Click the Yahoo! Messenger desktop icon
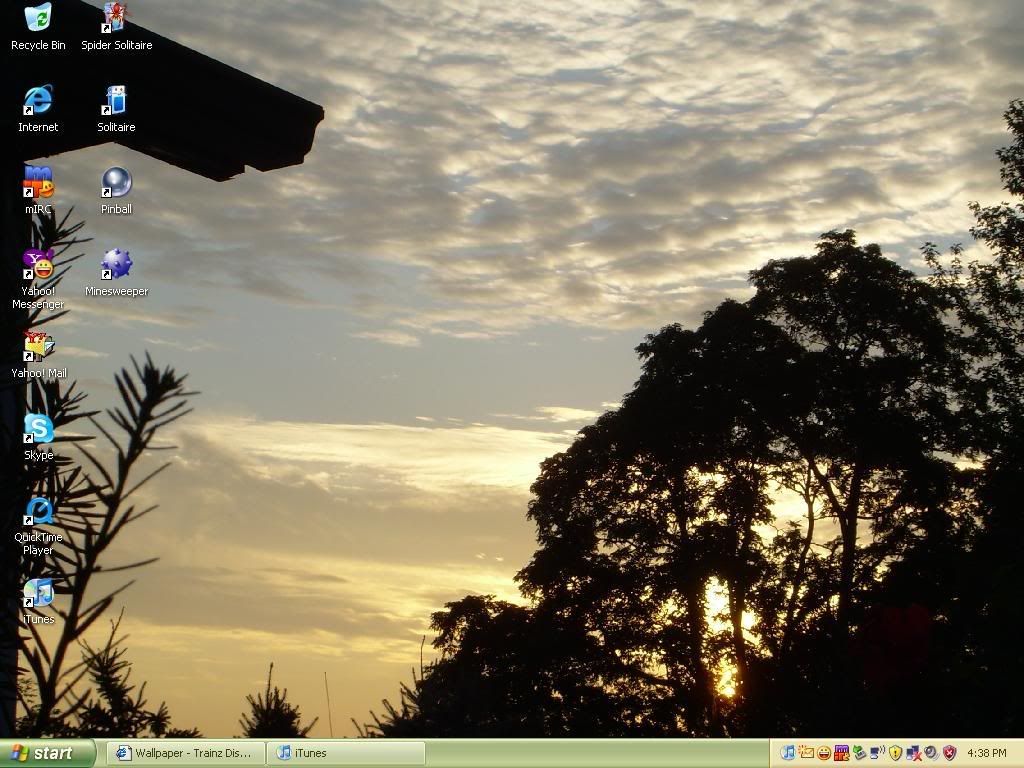The height and width of the screenshot is (768, 1024). [38, 279]
